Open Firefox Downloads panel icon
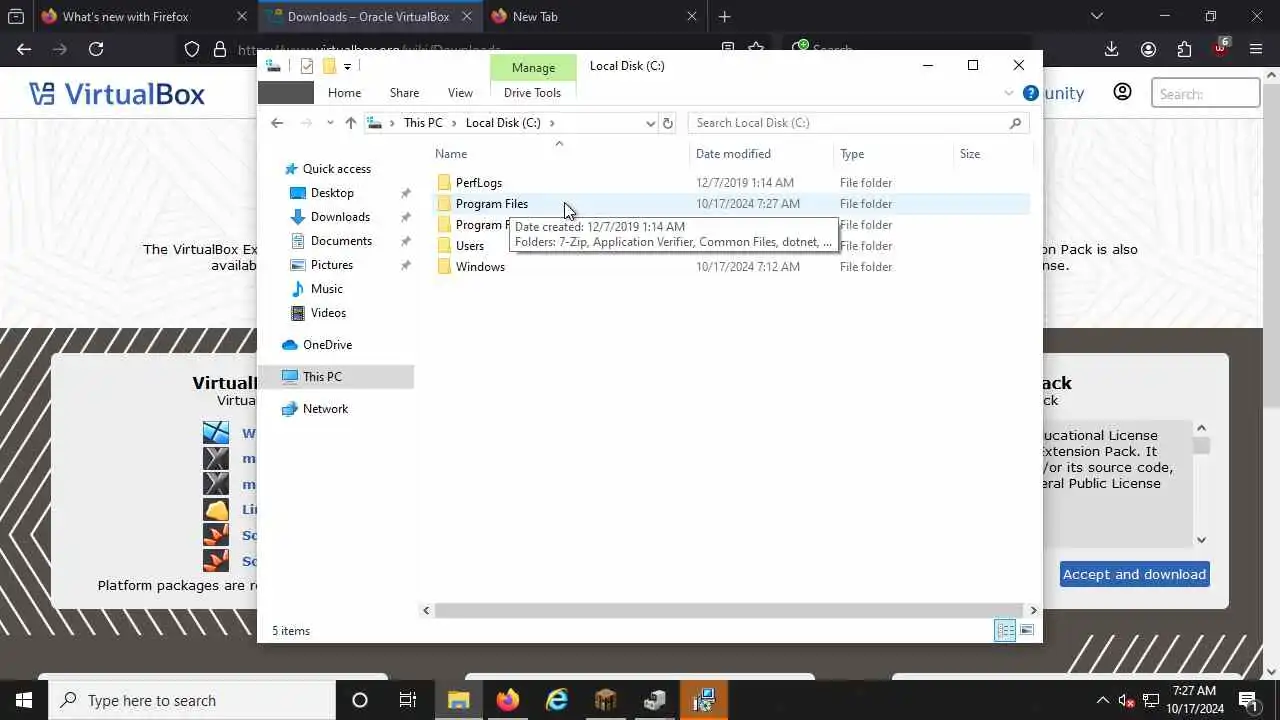Screen dimensions: 1280x720 click(x=1111, y=49)
